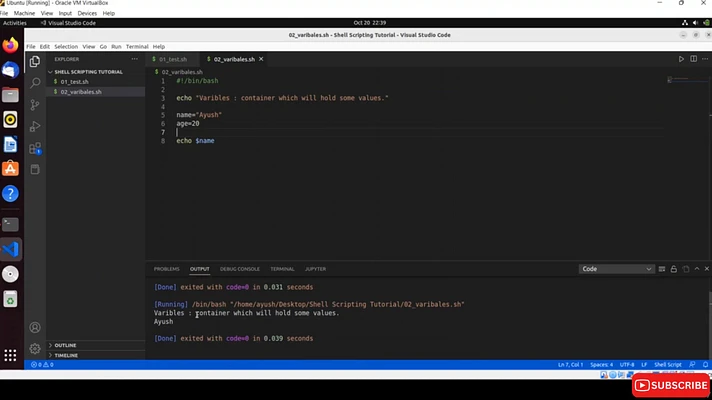Toggle output auto-scroll lock
This screenshot has width=712, height=400.
pyautogui.click(x=673, y=269)
